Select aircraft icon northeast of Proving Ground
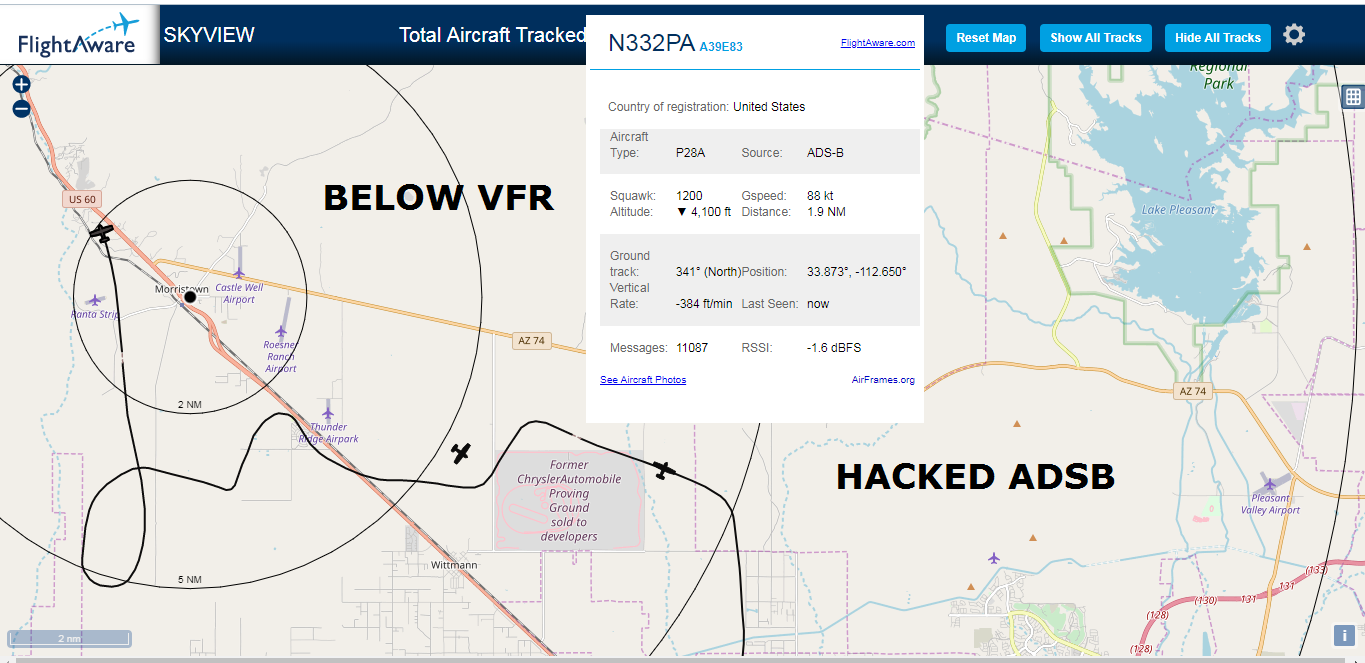1365x663 pixels. [663, 469]
